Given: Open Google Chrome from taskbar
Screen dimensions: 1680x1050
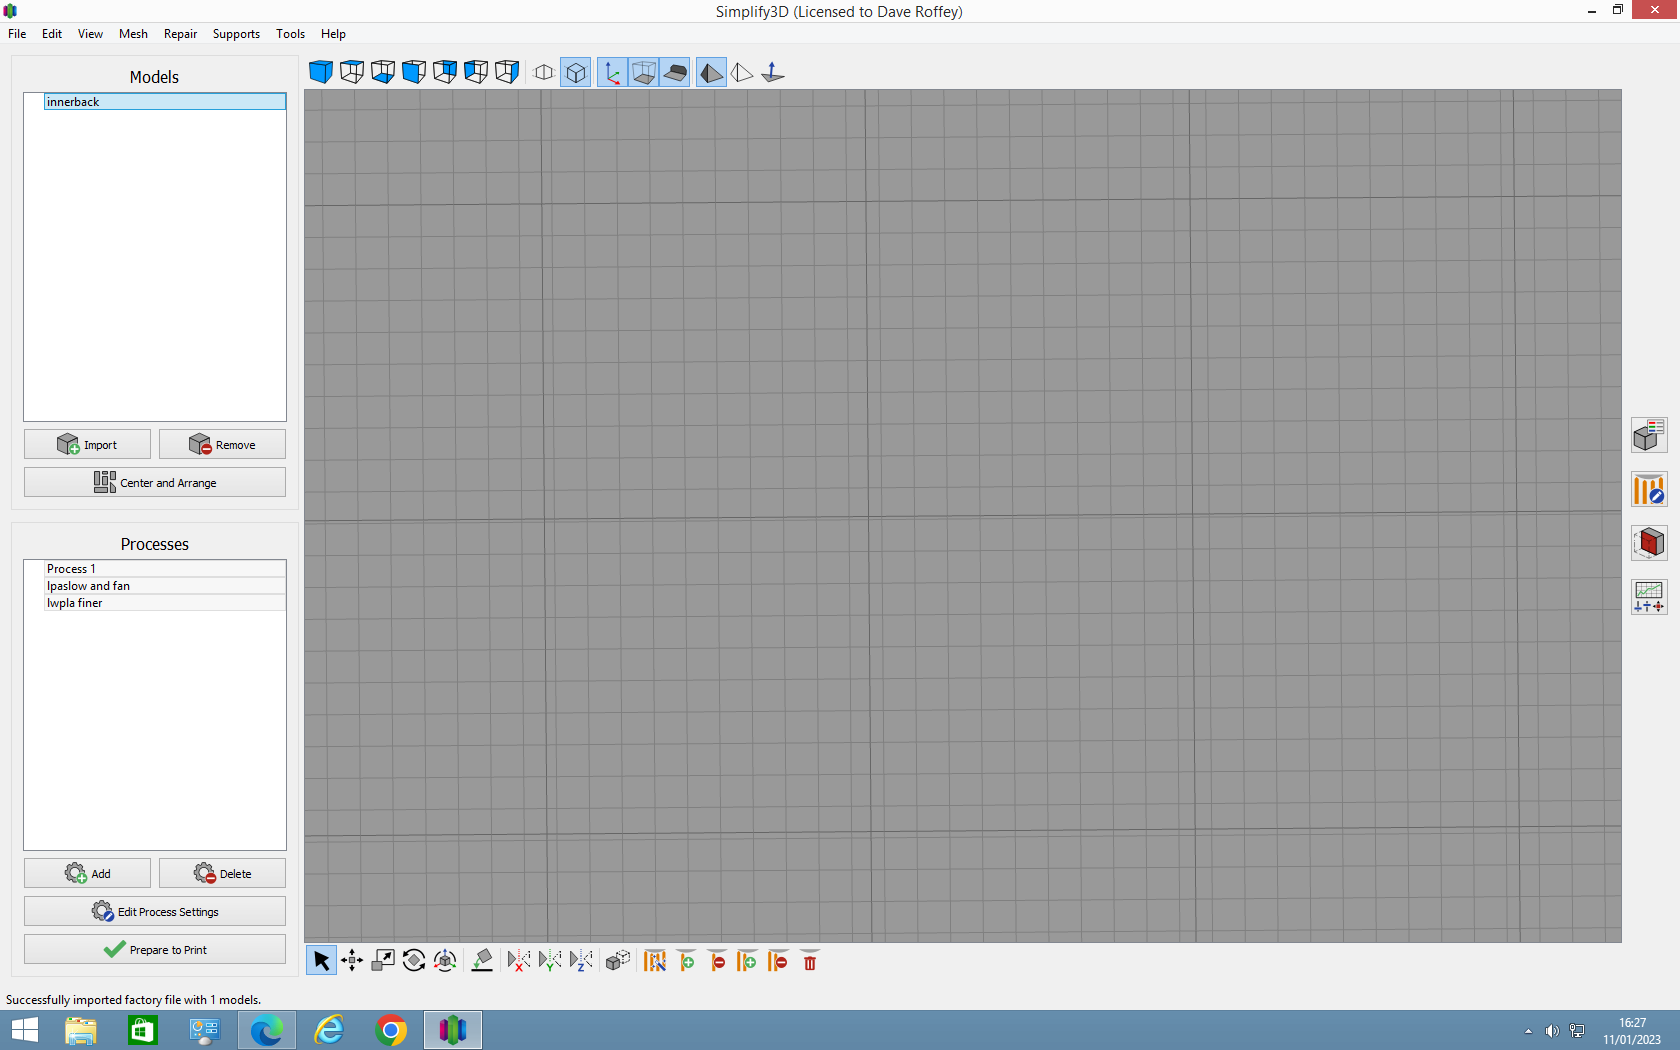Looking at the screenshot, I should click(x=391, y=1030).
